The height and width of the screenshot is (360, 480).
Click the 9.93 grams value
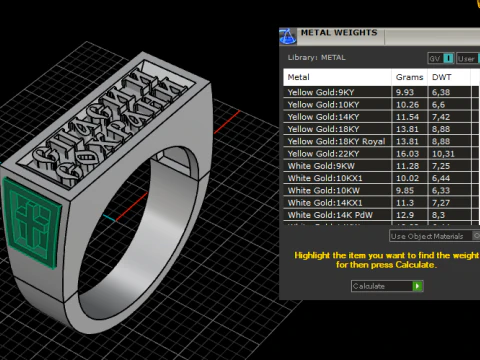[405, 92]
